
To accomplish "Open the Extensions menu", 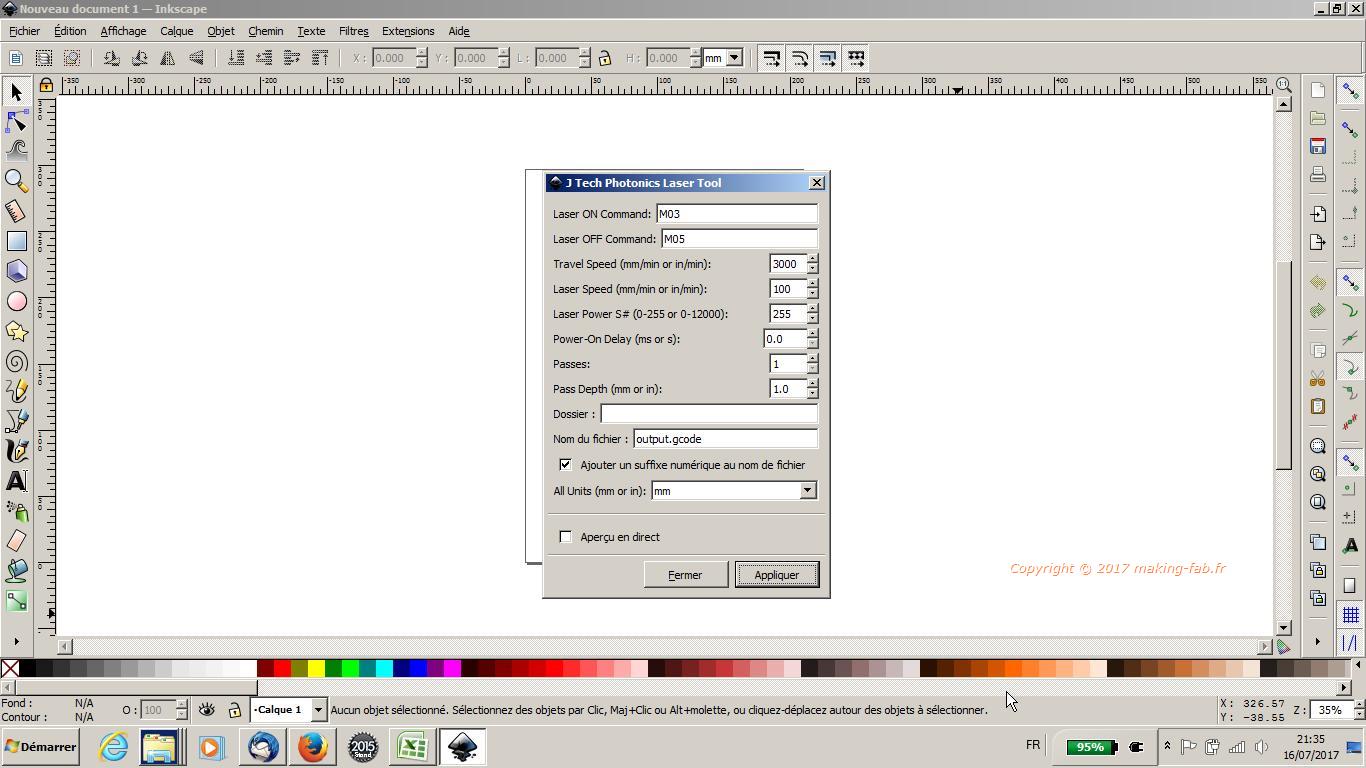I will [x=408, y=31].
